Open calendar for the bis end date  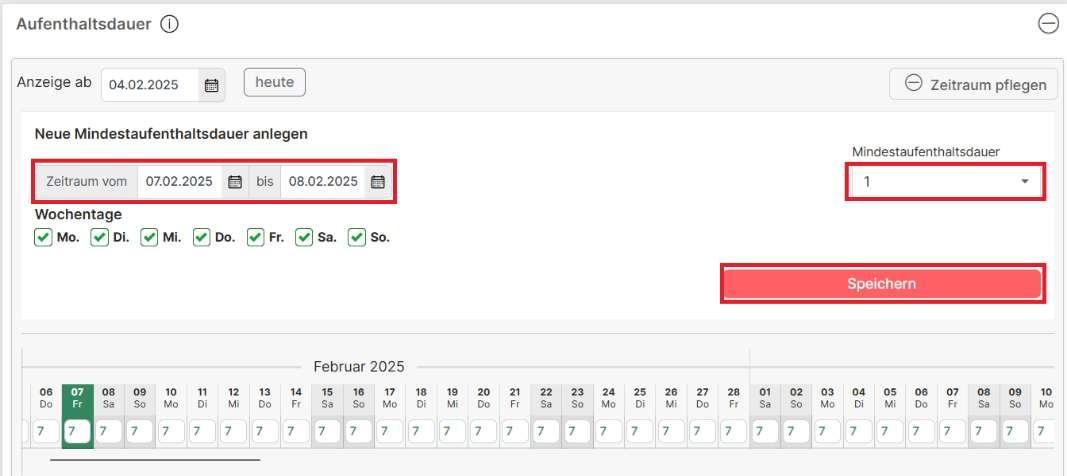378,182
